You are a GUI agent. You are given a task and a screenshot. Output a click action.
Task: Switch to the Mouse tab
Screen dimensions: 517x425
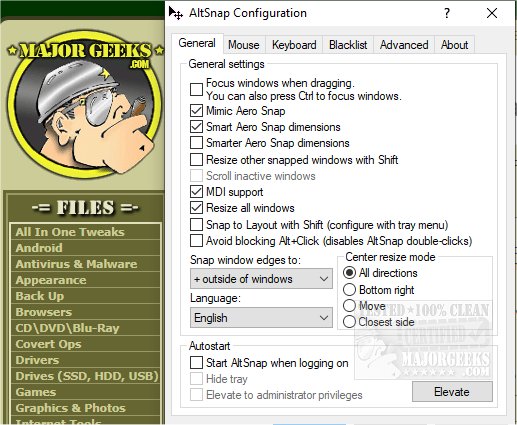[x=244, y=45]
